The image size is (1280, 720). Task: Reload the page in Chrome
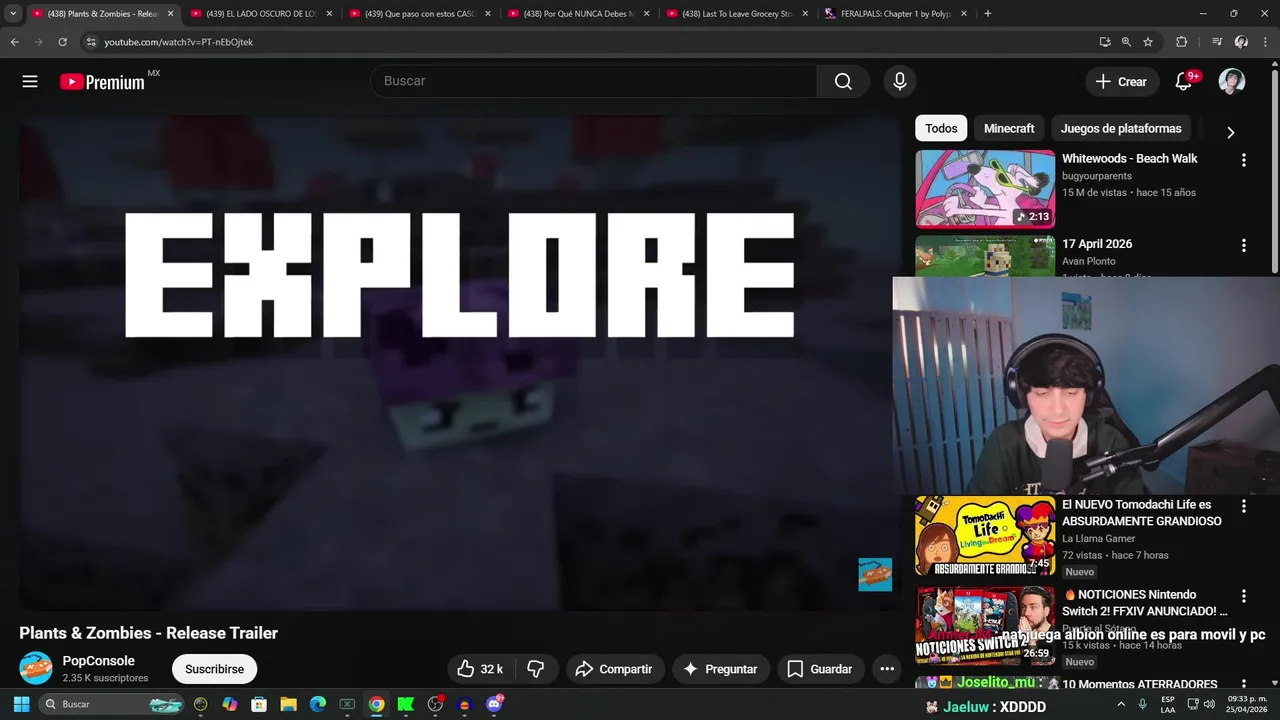[62, 42]
